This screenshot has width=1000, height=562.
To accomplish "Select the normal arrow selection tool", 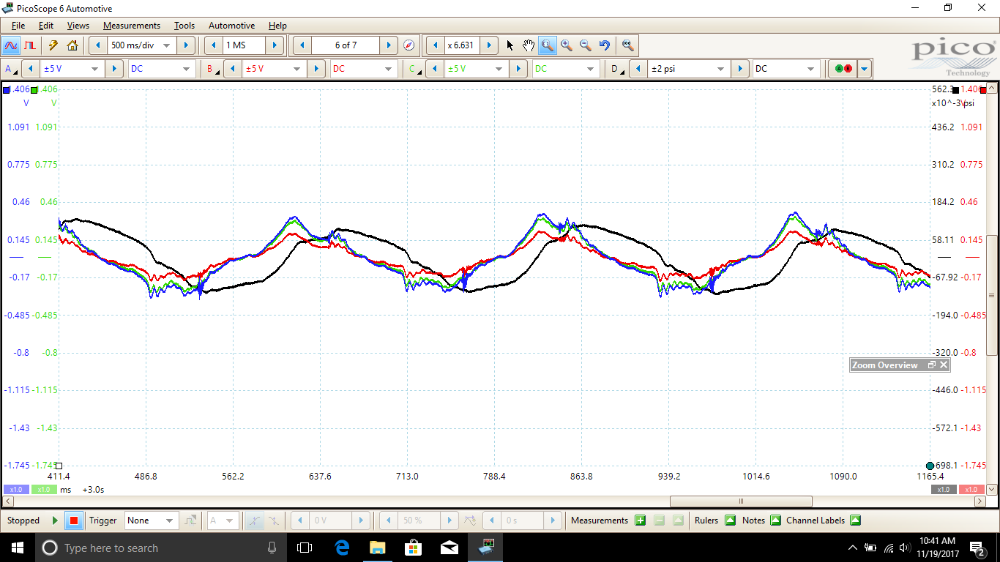I will 509,45.
